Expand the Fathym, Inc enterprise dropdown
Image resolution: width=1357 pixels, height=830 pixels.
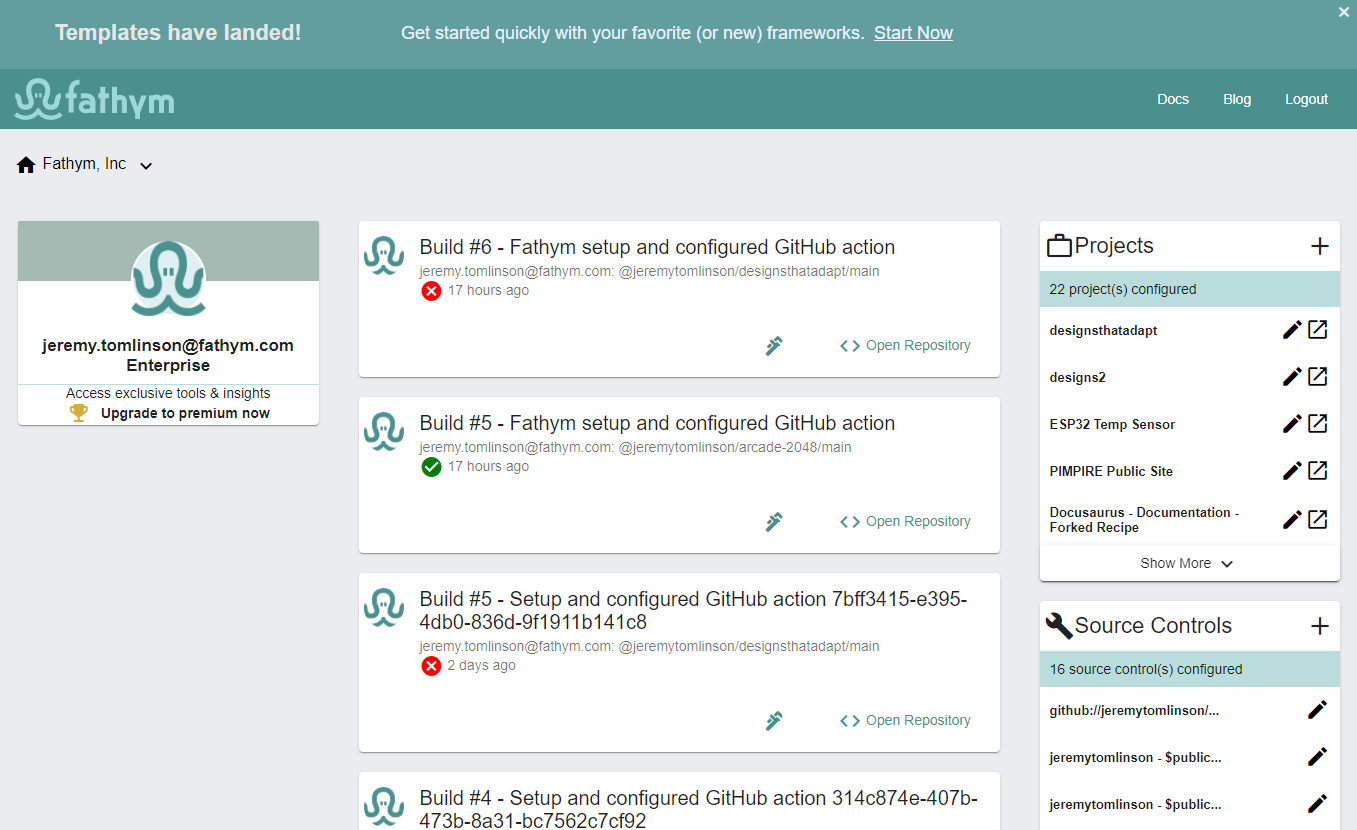(146, 166)
